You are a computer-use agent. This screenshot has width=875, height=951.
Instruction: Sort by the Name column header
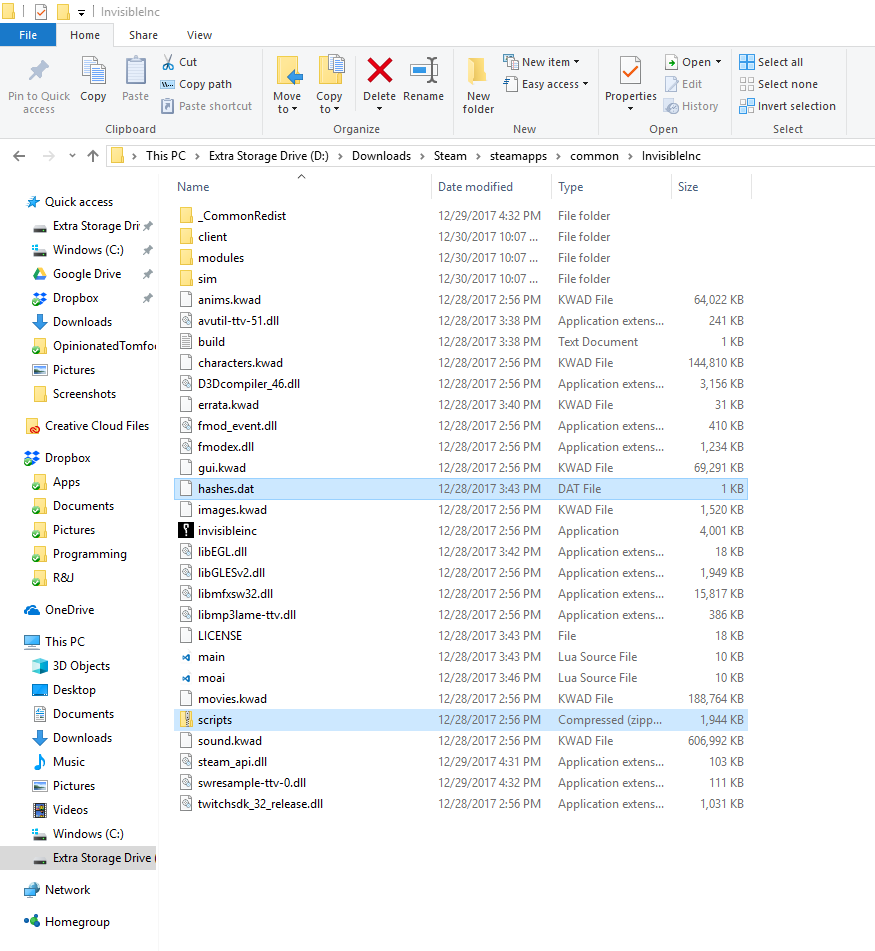click(x=193, y=187)
